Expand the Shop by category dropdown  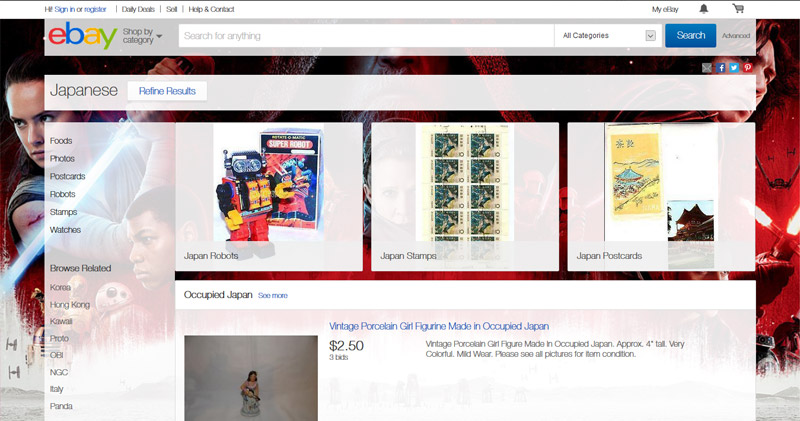(142, 36)
